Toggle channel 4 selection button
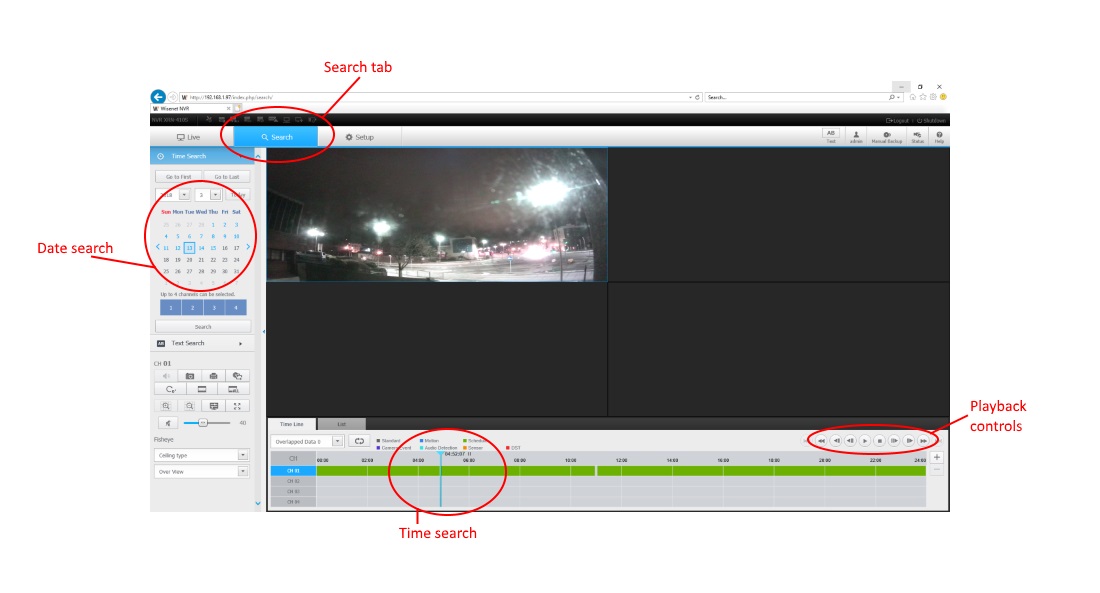1100x593 pixels. (x=236, y=306)
